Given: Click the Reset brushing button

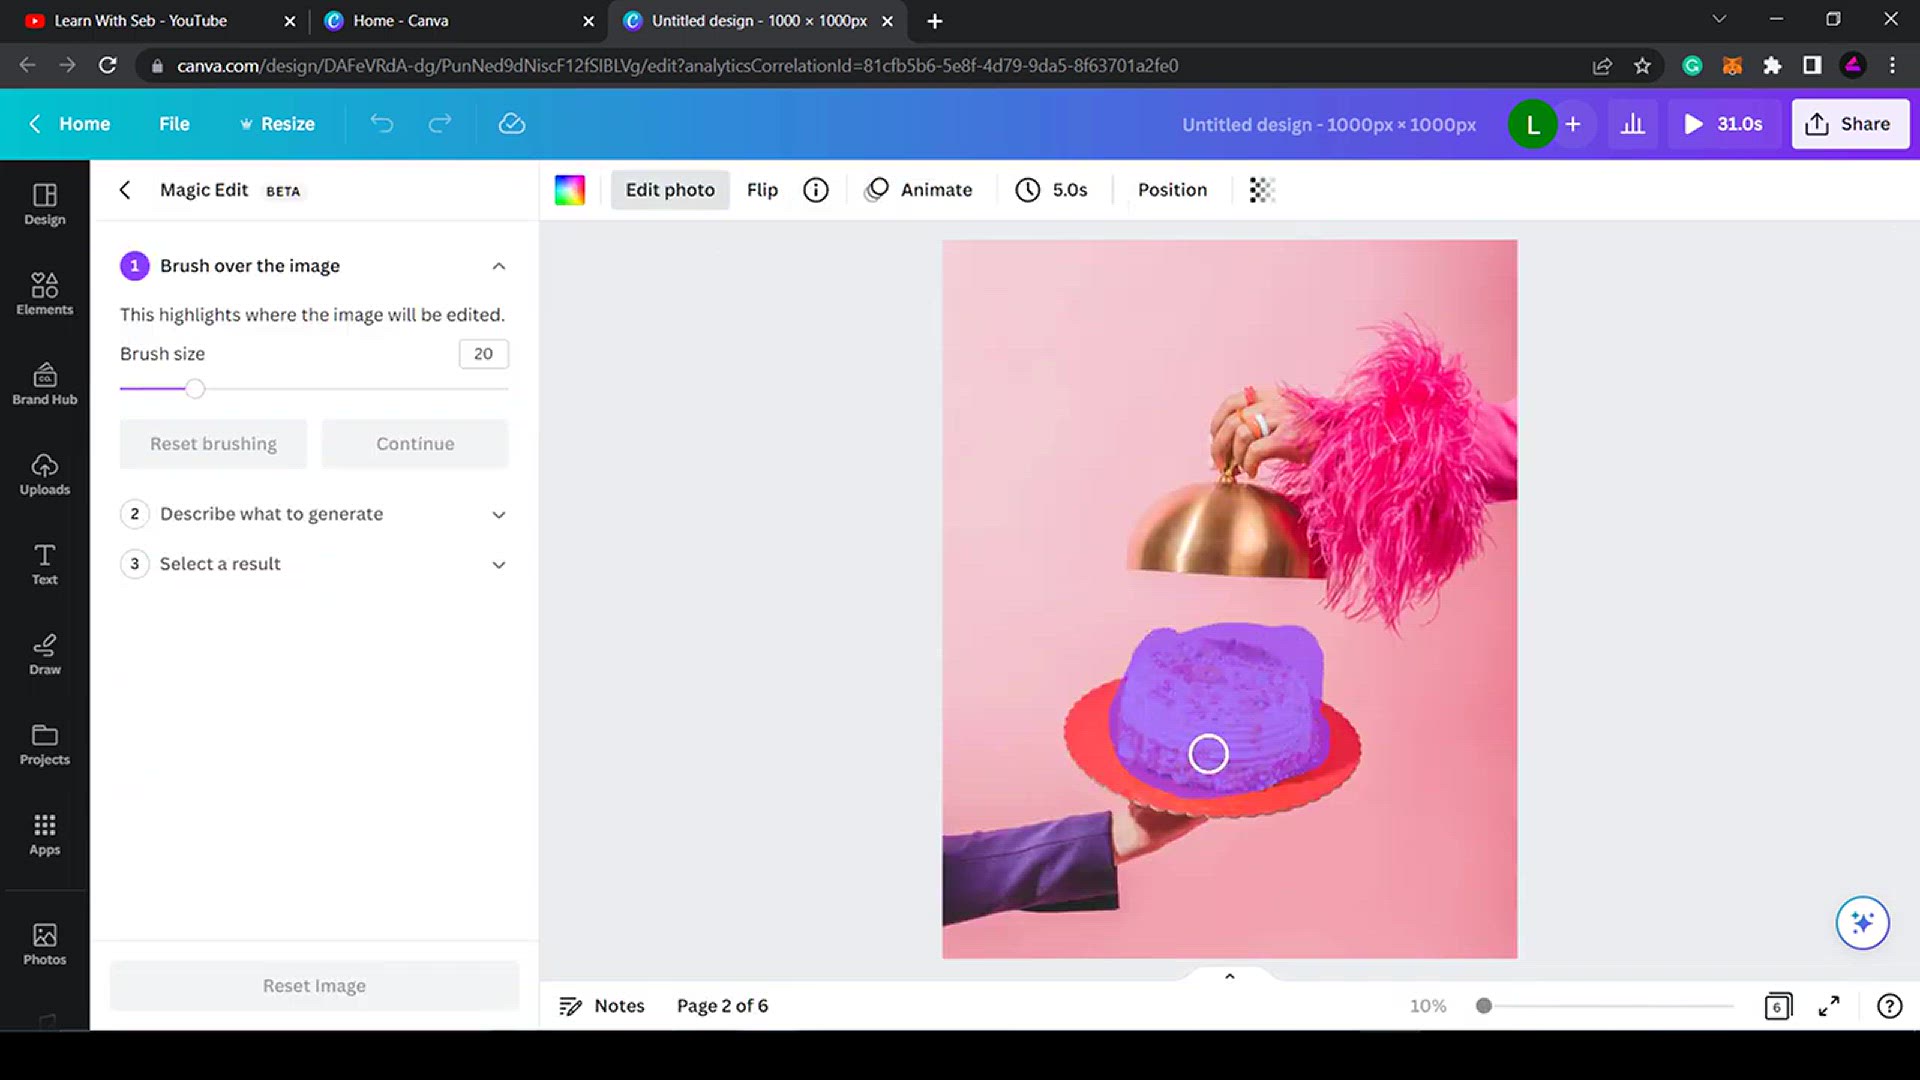Looking at the screenshot, I should point(213,444).
